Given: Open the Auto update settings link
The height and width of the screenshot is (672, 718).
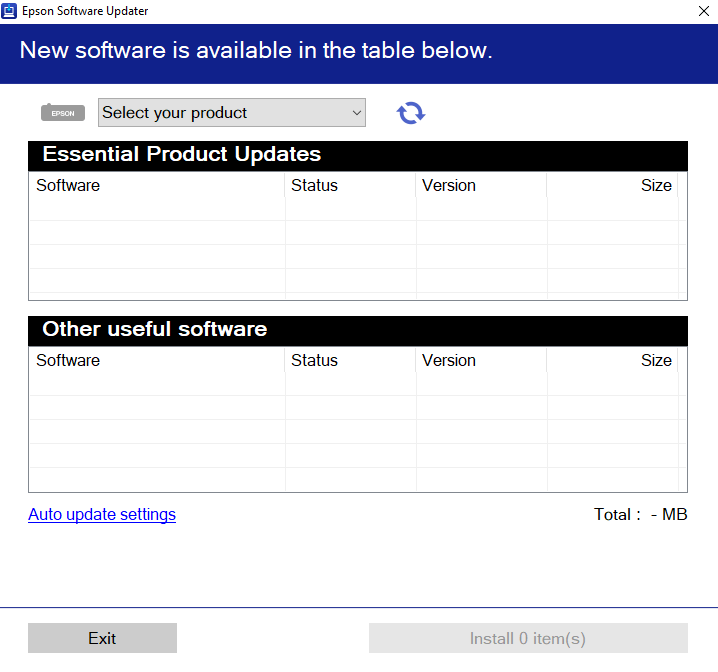Looking at the screenshot, I should (x=102, y=514).
